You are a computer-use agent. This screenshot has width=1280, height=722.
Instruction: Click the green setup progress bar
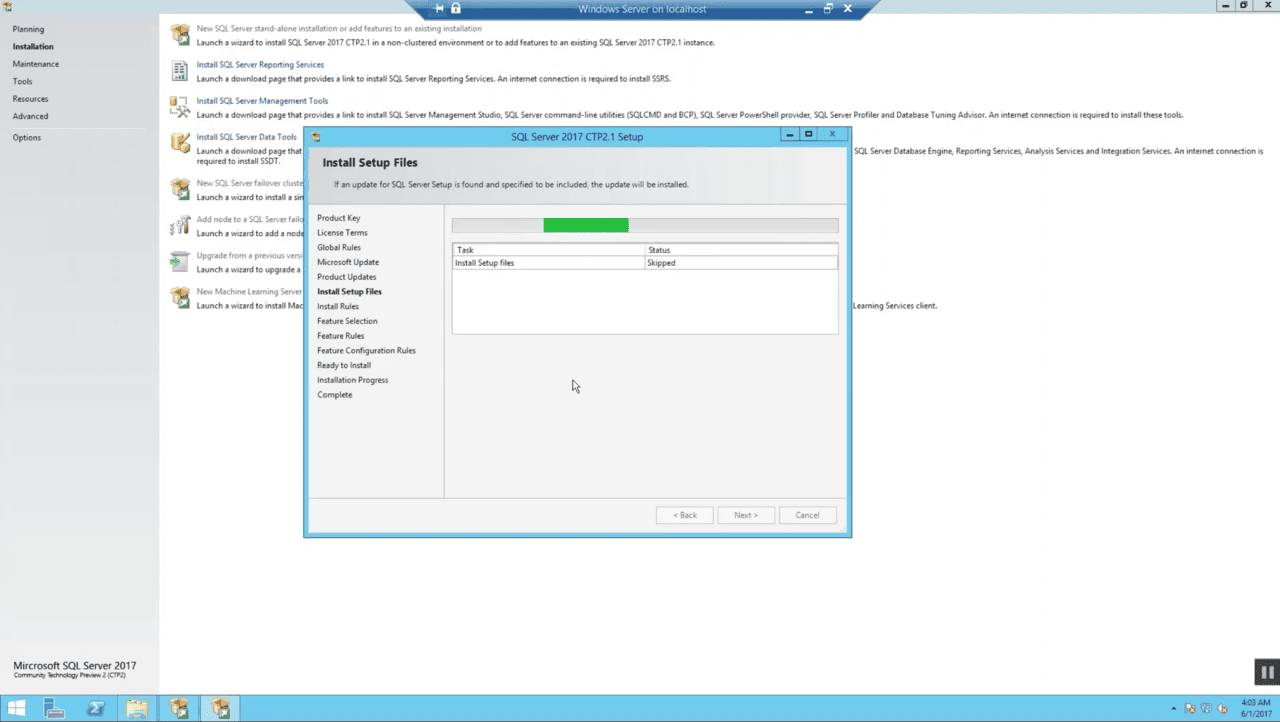tap(586, 225)
